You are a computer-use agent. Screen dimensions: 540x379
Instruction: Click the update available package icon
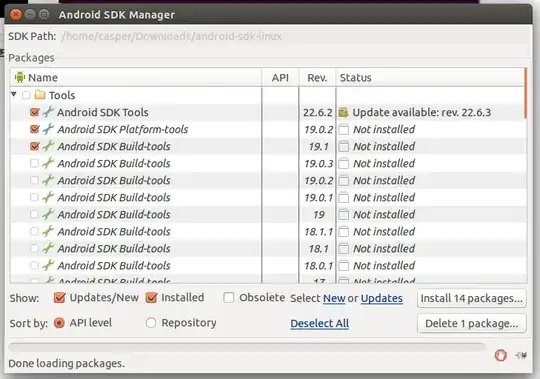click(343, 113)
